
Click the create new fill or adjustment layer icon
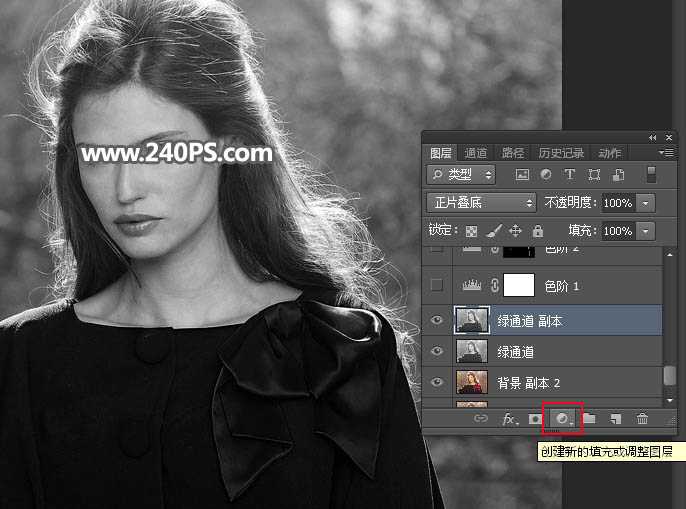(x=563, y=419)
